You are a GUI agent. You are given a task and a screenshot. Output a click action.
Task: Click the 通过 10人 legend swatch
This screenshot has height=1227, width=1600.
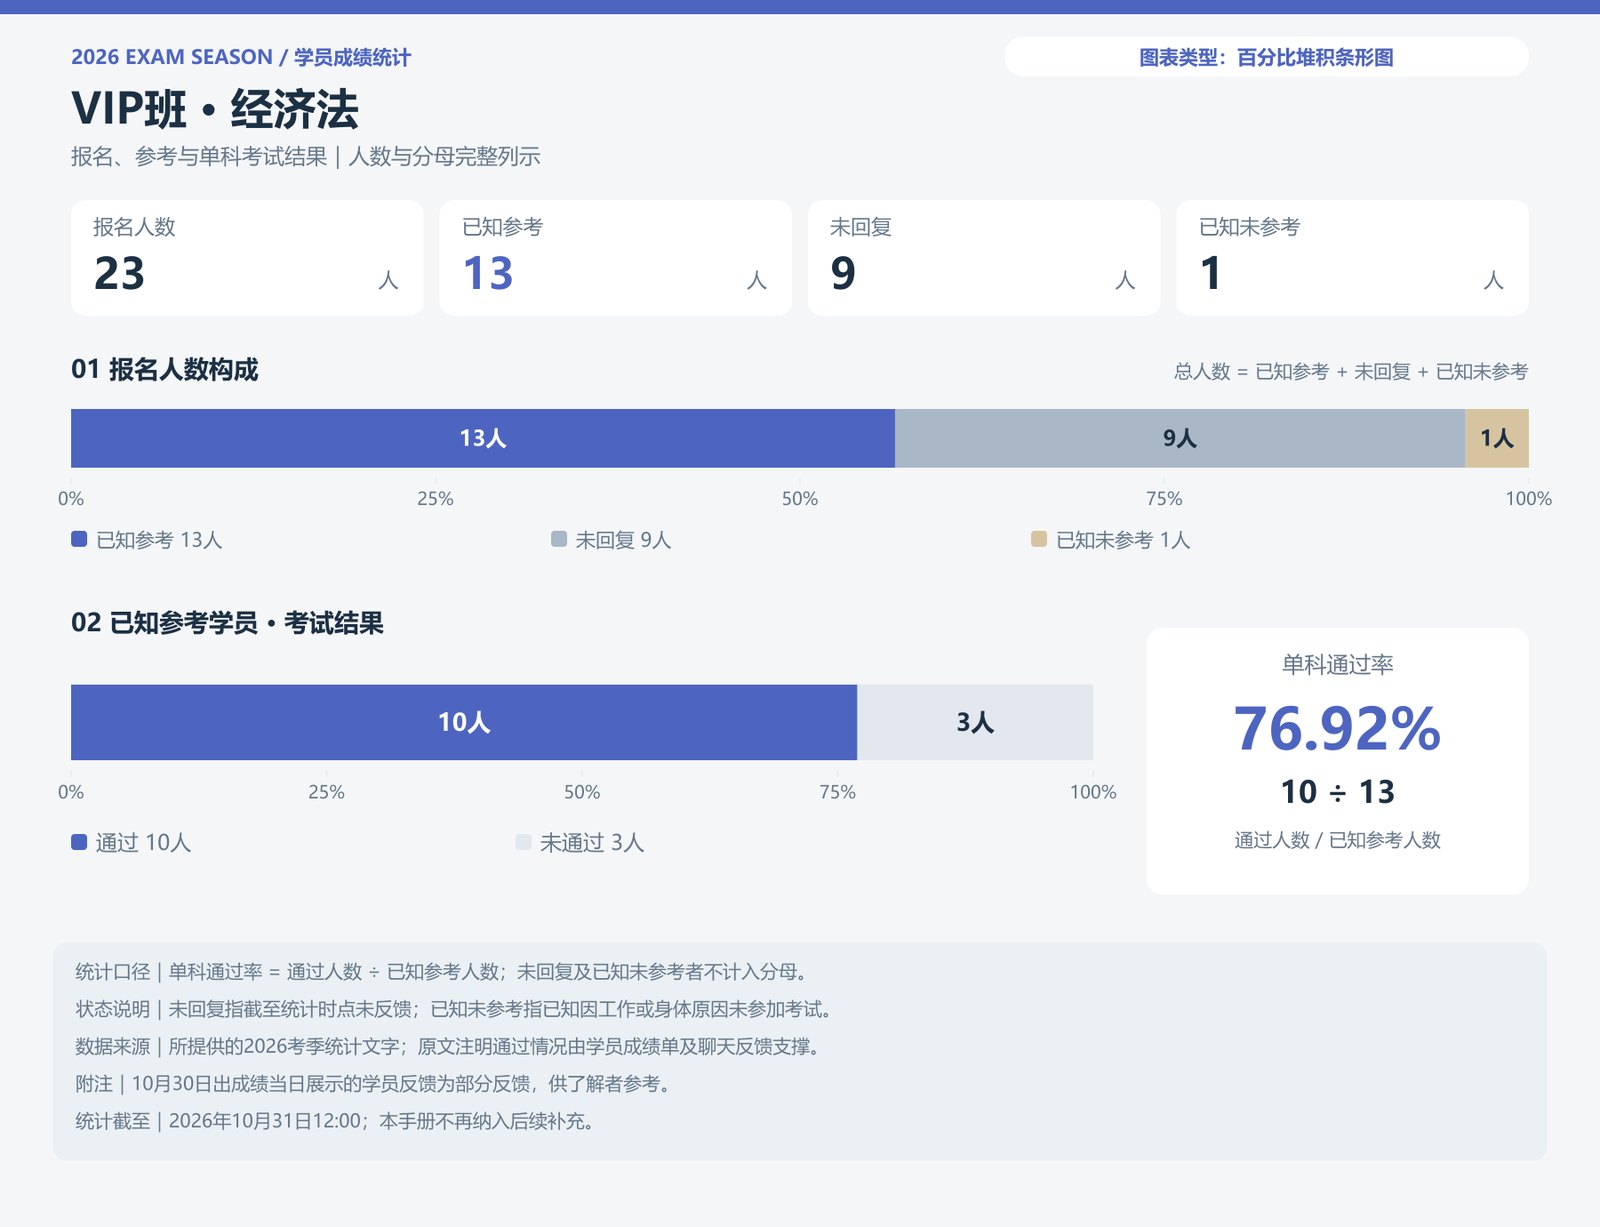pos(79,842)
